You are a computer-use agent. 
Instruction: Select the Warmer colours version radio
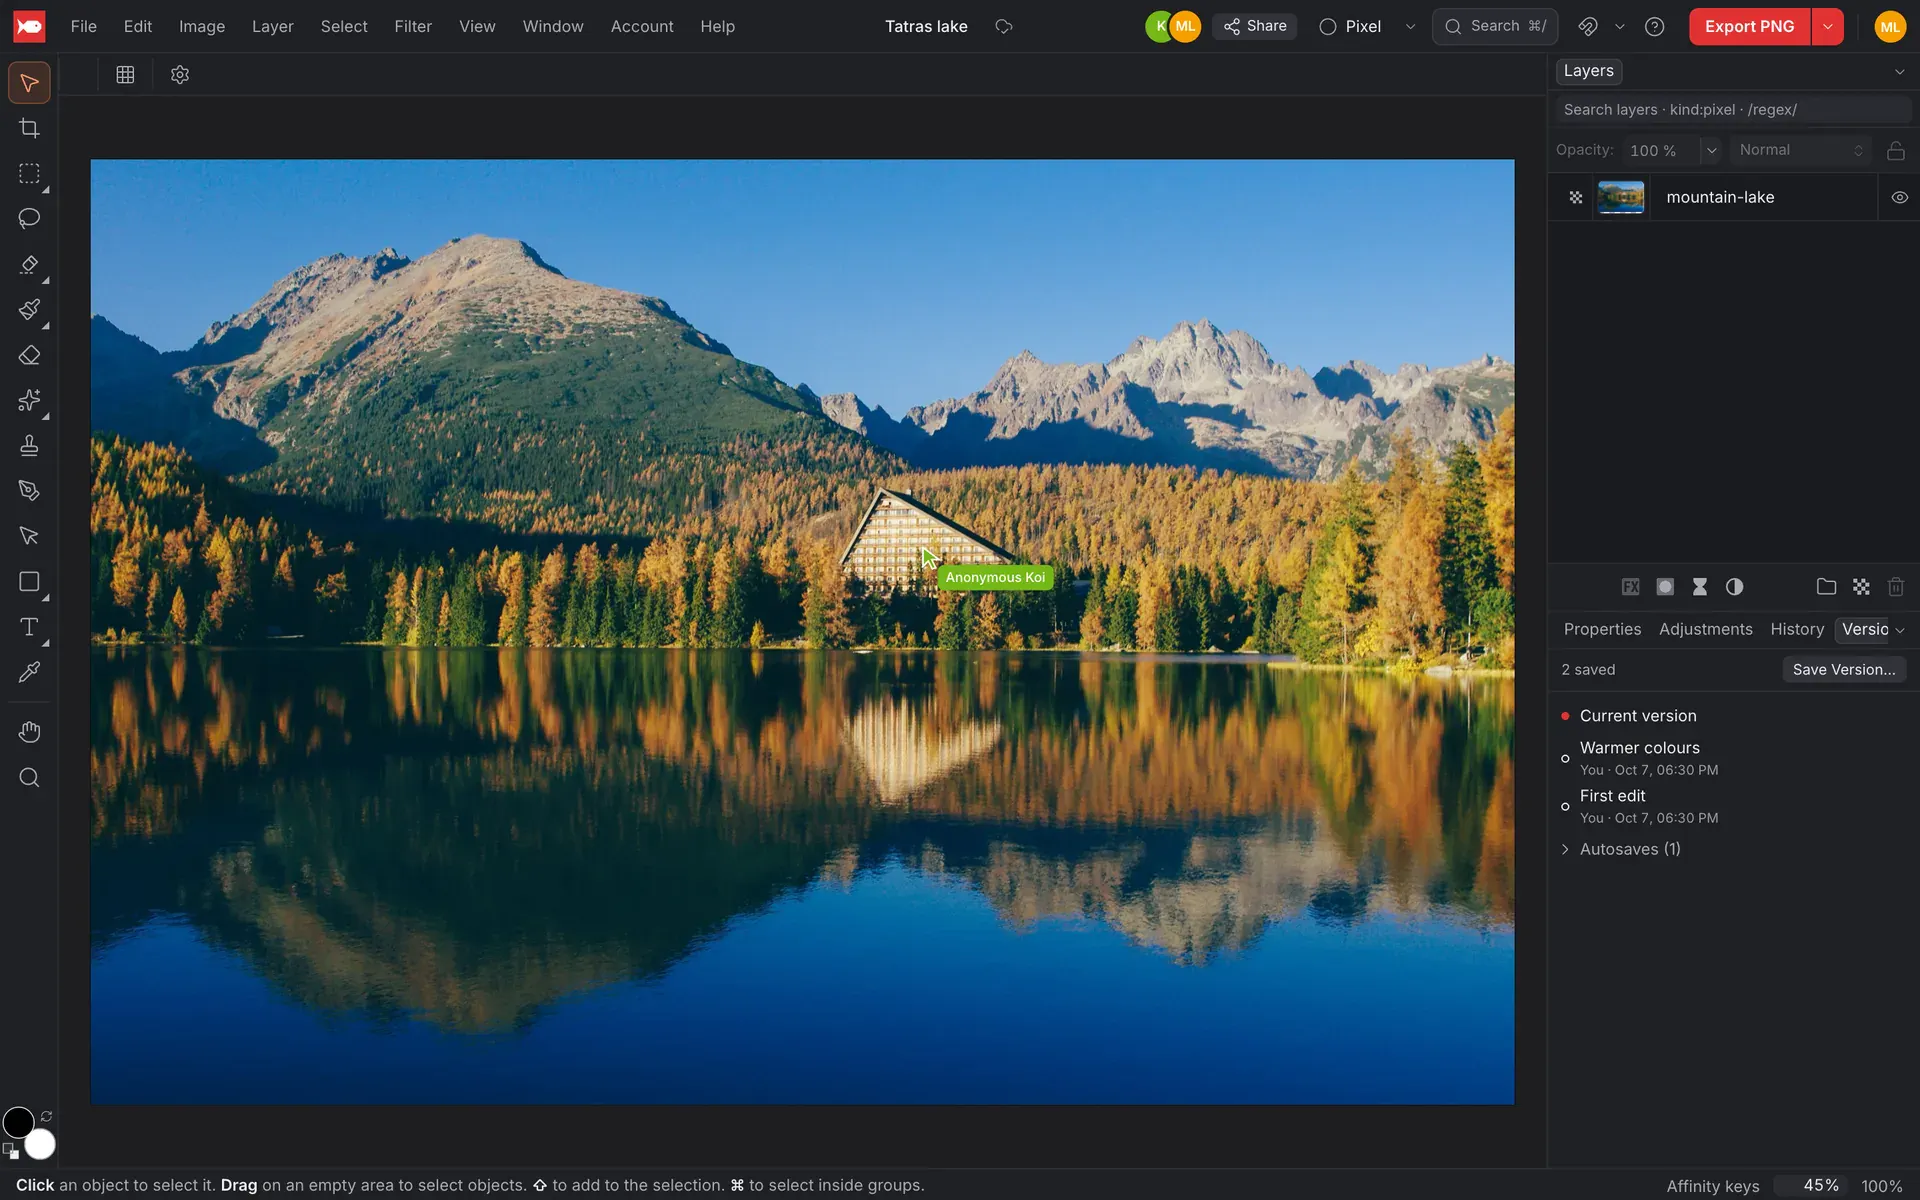point(1565,759)
